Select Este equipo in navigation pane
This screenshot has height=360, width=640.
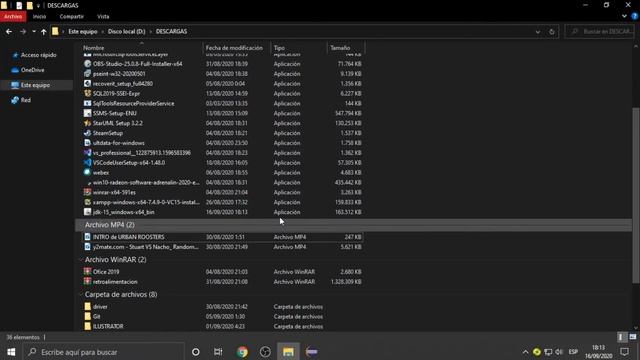click(35, 85)
